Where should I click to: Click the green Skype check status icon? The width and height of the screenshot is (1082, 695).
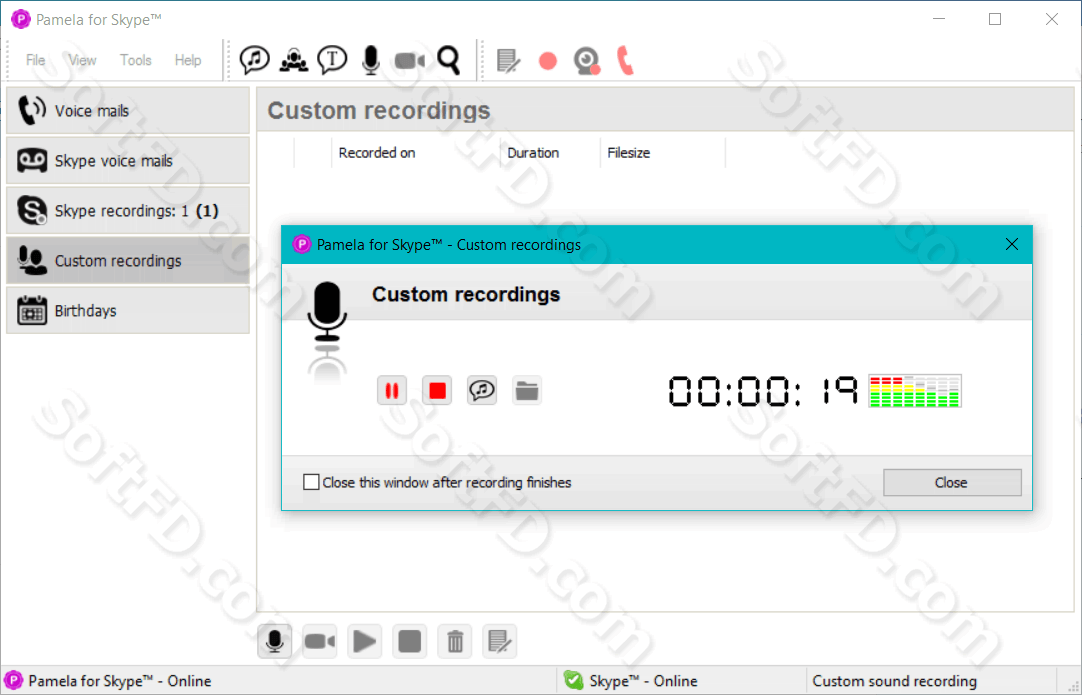click(573, 681)
